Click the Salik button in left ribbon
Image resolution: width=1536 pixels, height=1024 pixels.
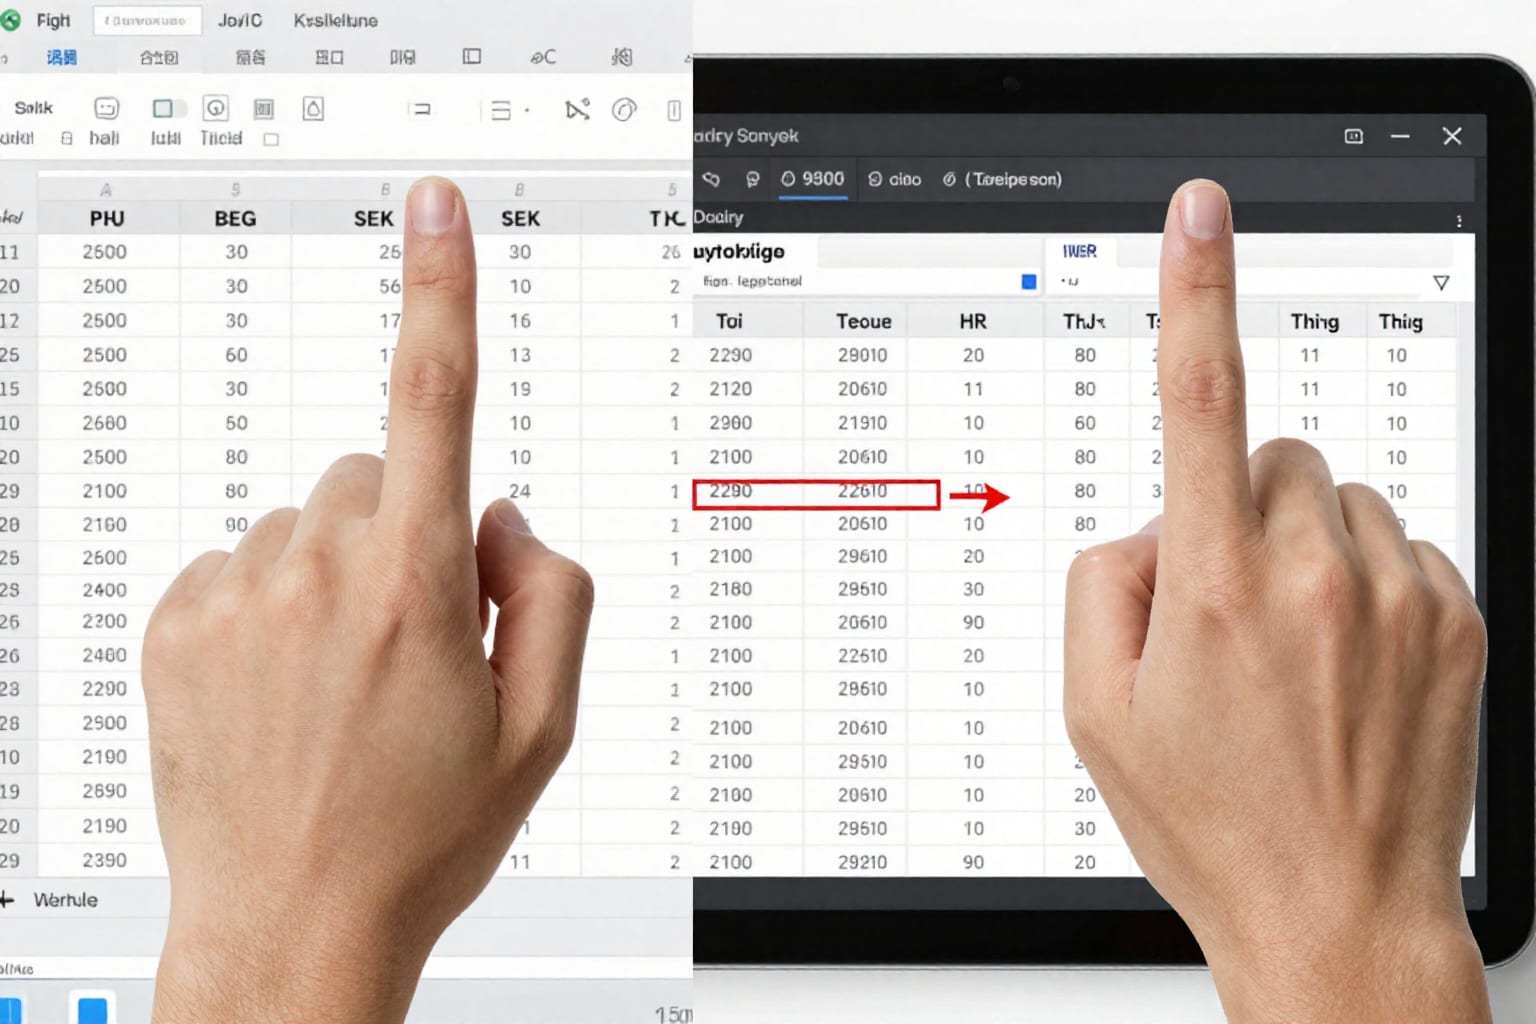tap(33, 108)
